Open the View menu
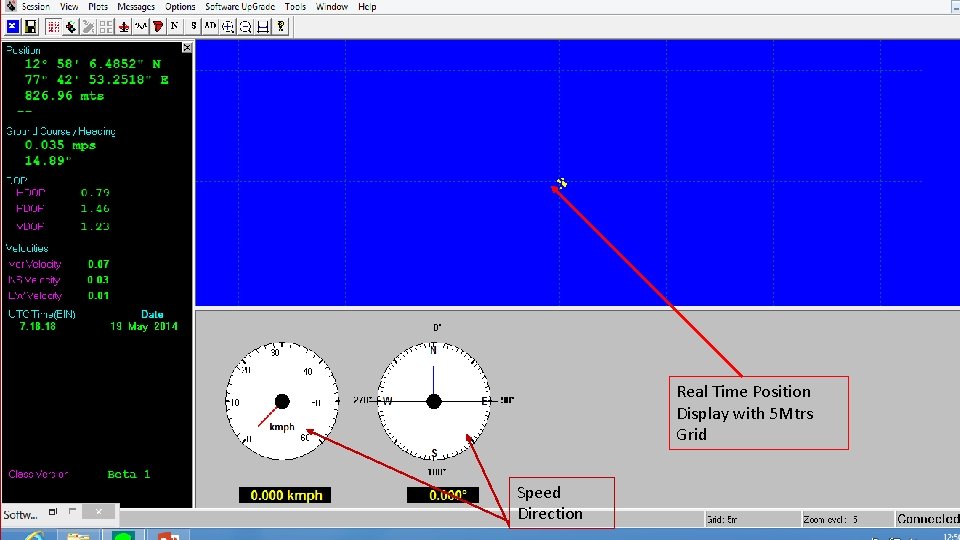The image size is (960, 540). pos(69,7)
